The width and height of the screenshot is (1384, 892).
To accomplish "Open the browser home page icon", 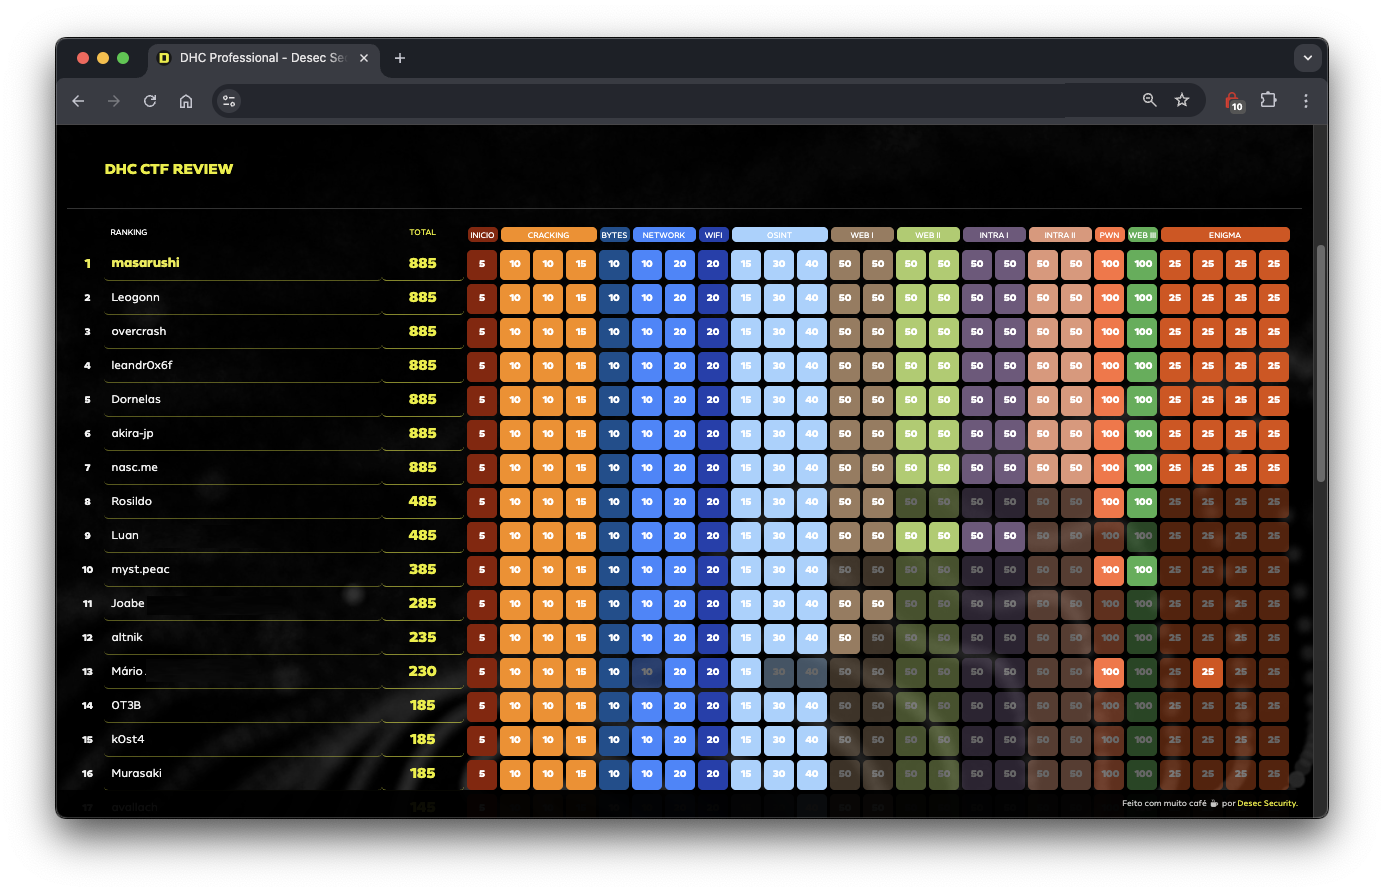I will pyautogui.click(x=186, y=101).
